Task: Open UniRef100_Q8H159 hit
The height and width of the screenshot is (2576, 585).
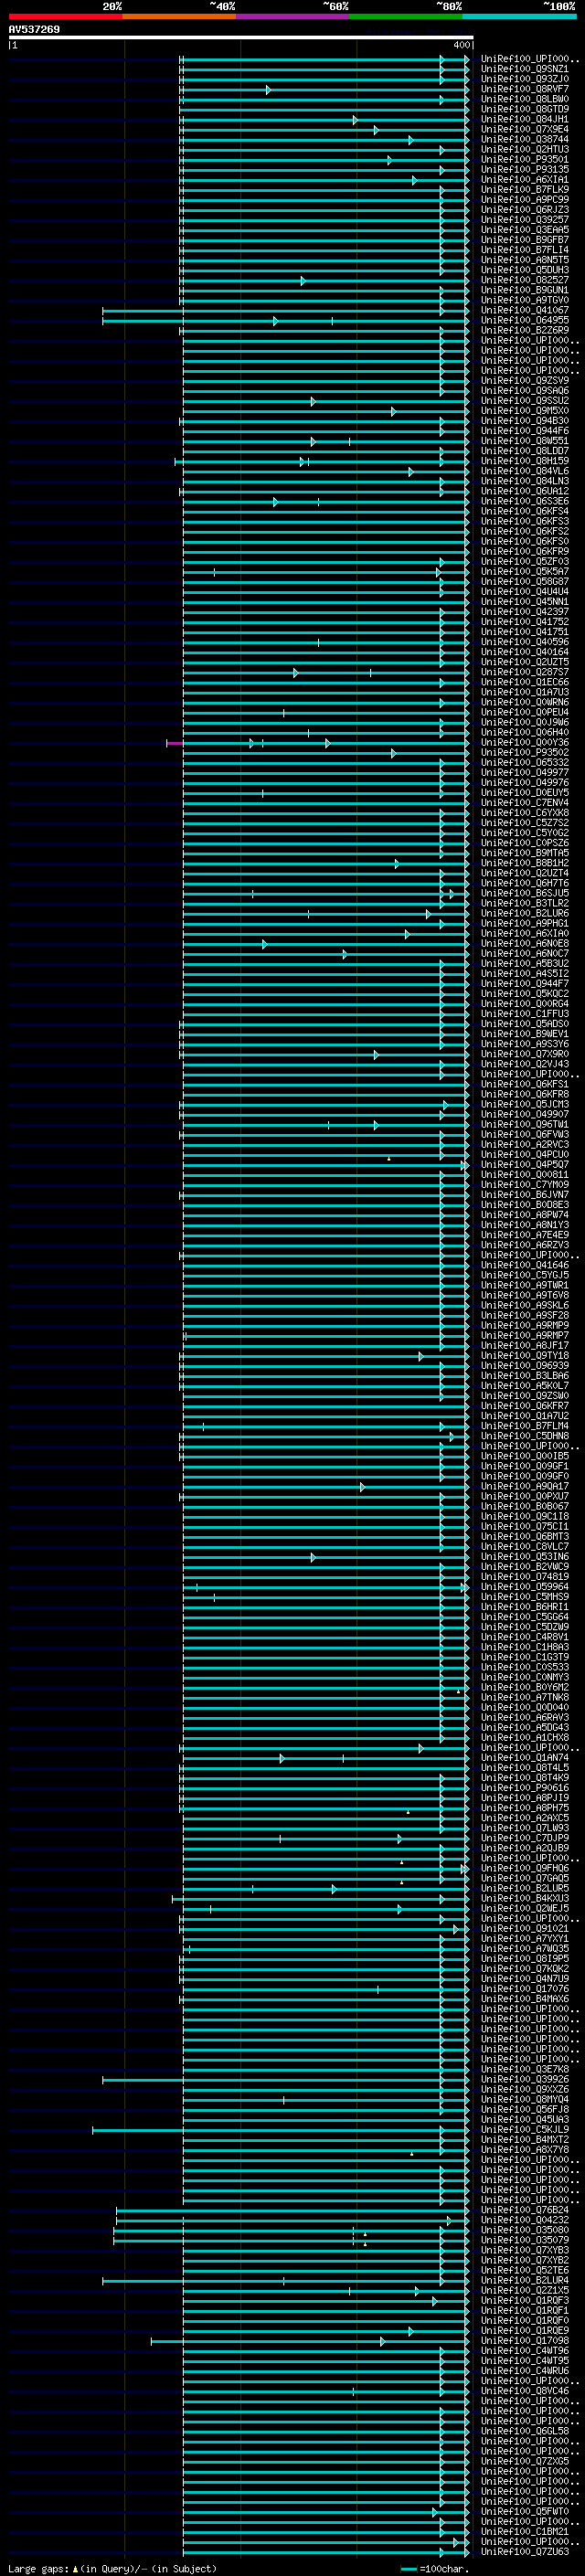Action: coord(524,461)
